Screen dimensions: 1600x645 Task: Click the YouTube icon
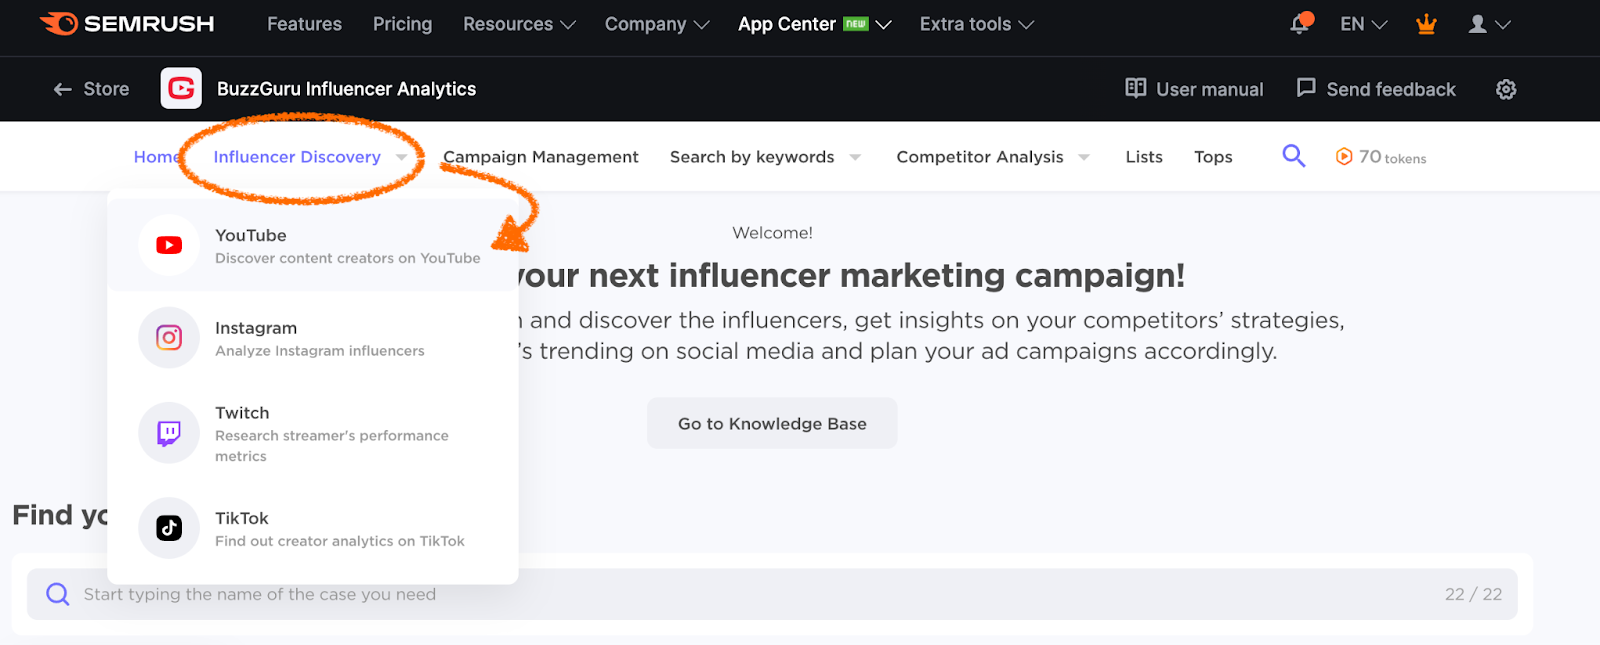pos(169,245)
